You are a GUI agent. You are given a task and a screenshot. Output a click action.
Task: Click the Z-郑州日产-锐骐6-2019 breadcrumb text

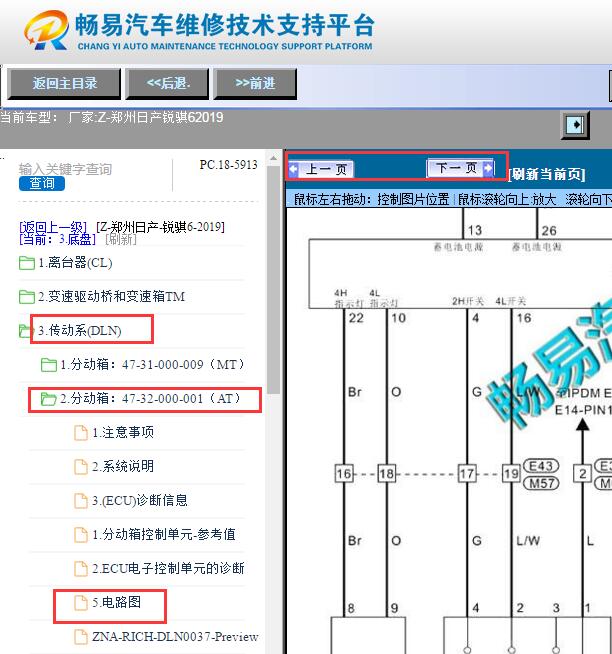[160, 227]
